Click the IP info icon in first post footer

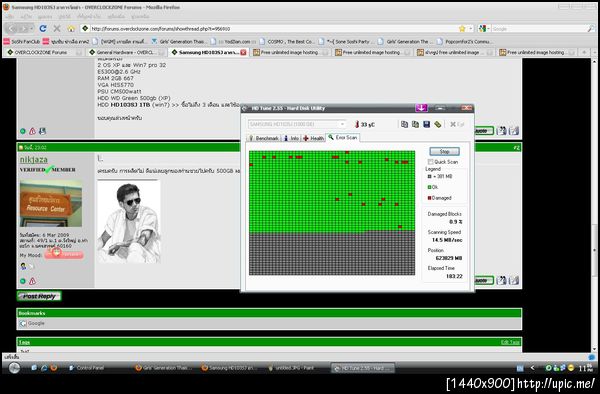[x=42, y=131]
